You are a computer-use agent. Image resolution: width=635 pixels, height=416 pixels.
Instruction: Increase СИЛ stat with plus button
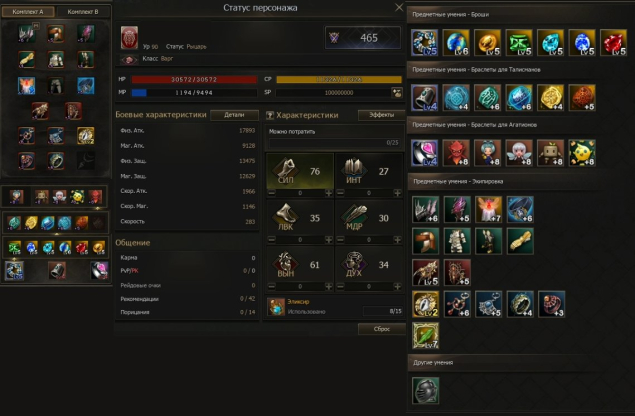(x=329, y=193)
